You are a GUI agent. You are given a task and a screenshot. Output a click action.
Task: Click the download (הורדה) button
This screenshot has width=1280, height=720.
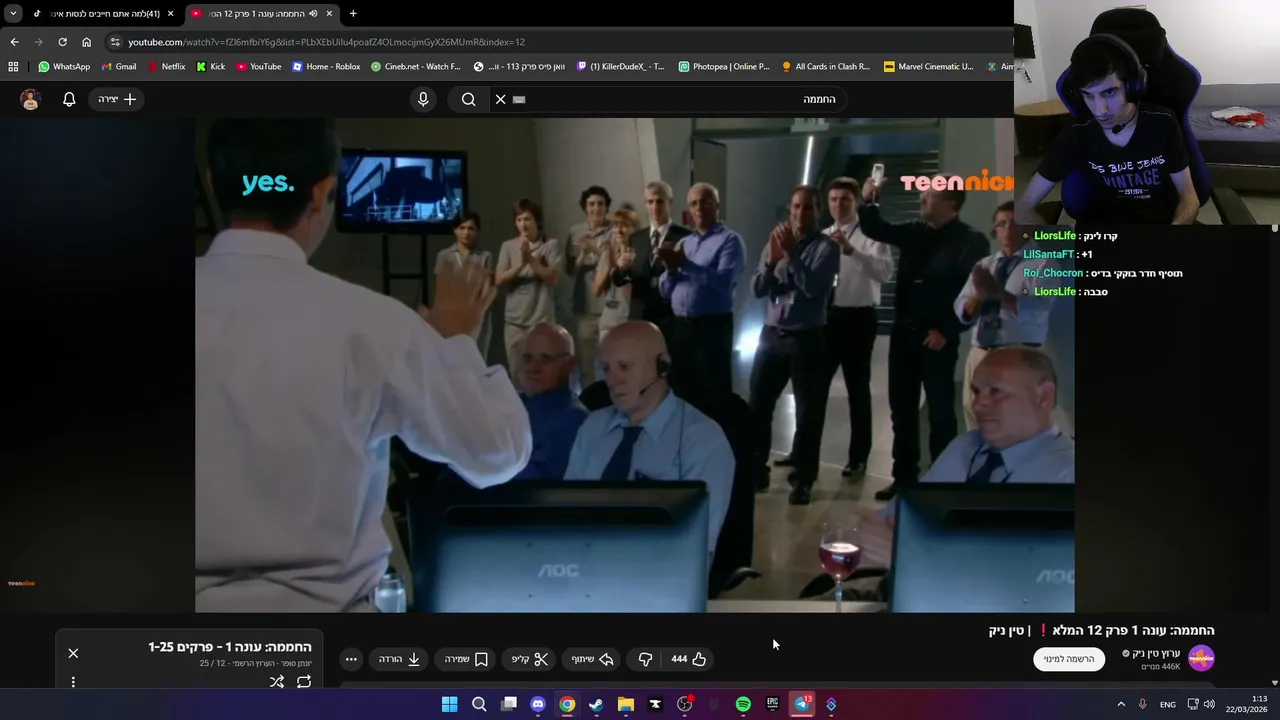point(399,659)
